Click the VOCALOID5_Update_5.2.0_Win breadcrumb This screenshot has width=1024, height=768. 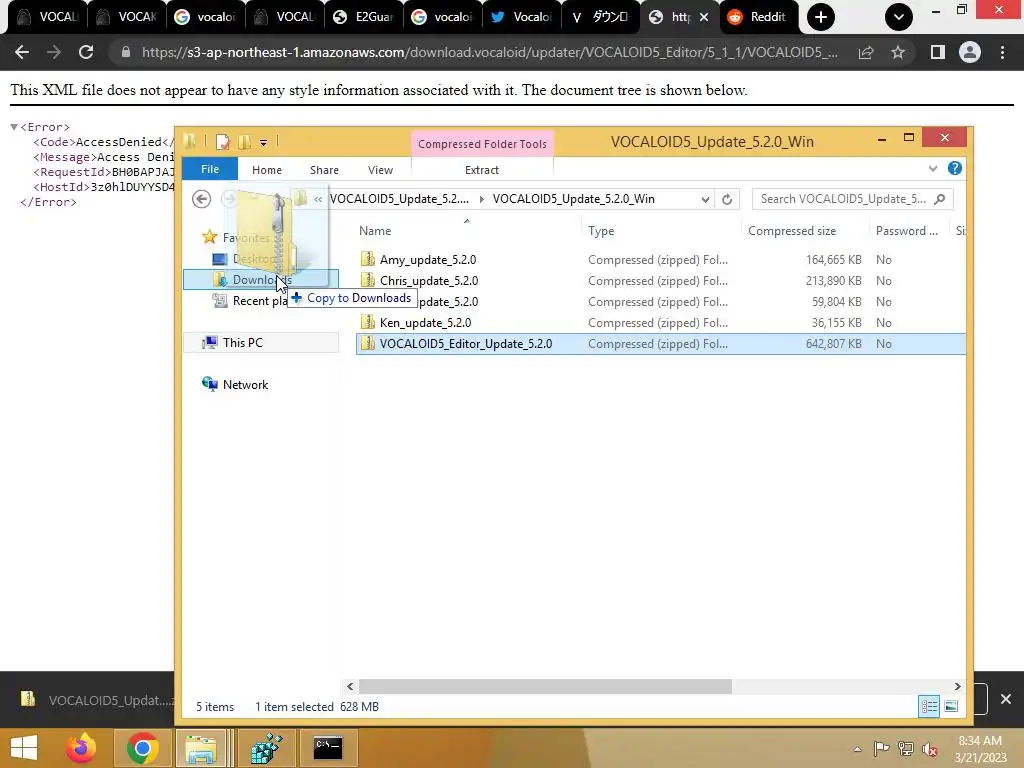click(573, 199)
